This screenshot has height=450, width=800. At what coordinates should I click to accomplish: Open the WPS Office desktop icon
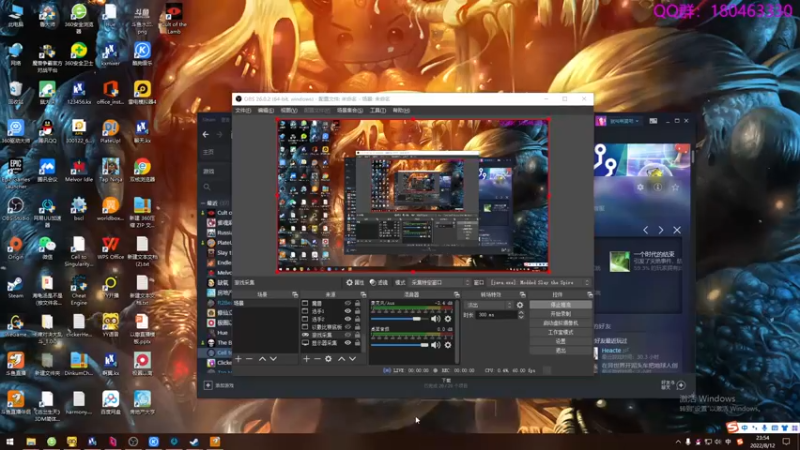click(110, 248)
